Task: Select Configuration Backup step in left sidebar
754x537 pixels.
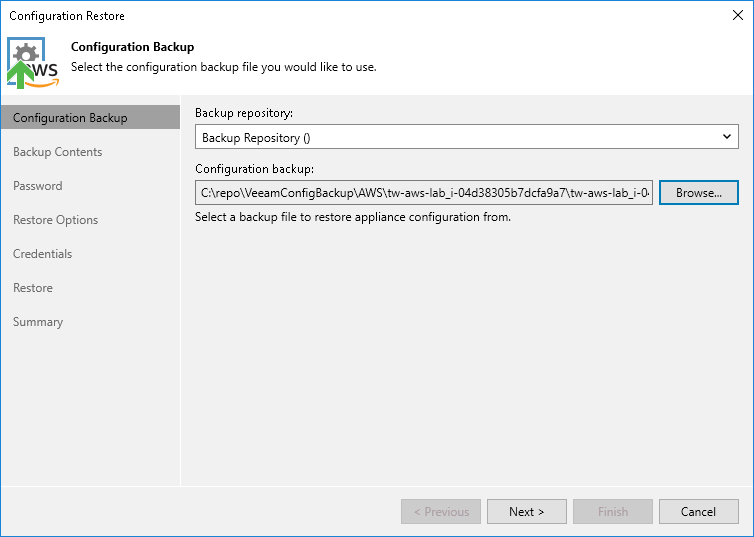Action: pos(70,118)
